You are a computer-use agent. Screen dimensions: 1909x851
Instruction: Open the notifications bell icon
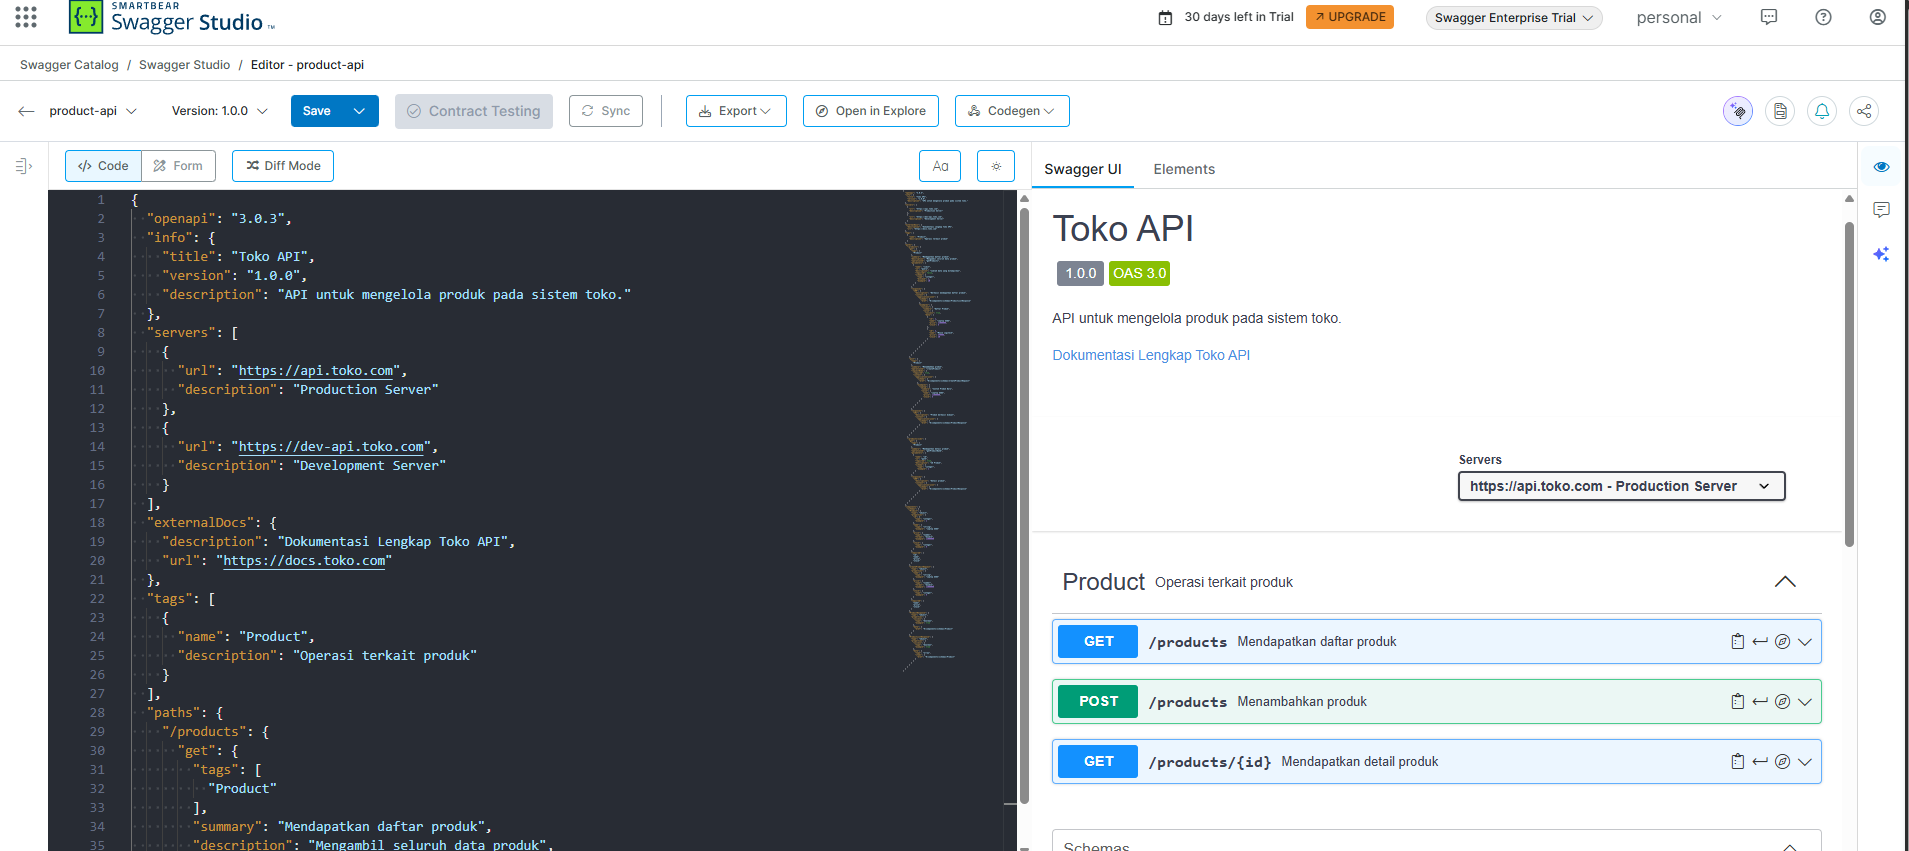click(1822, 111)
